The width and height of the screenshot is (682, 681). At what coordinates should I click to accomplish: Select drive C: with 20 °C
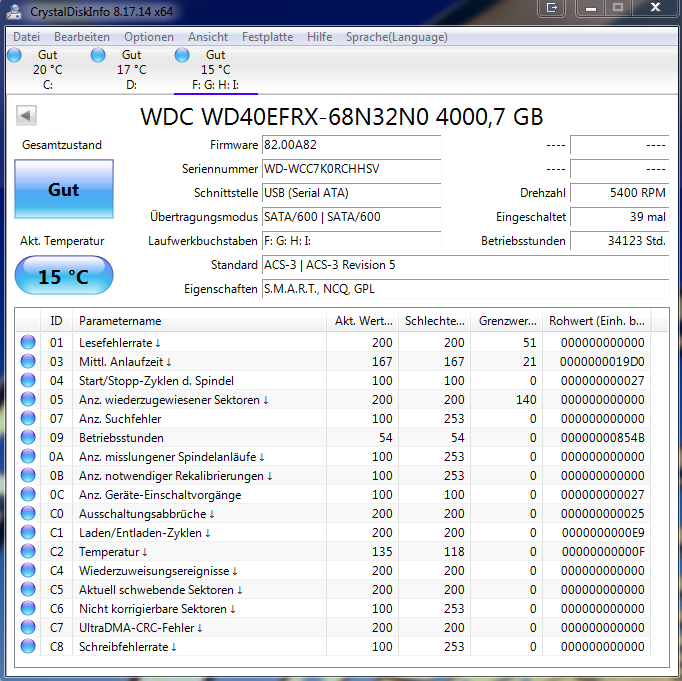point(47,70)
